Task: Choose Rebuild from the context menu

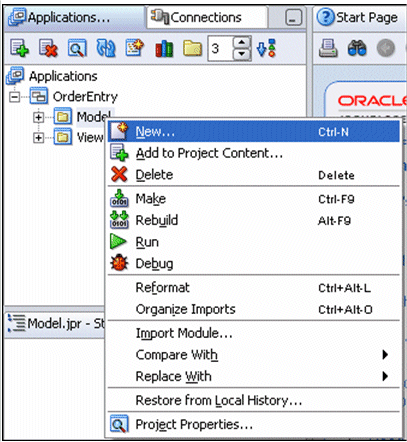Action: pyautogui.click(x=254, y=221)
